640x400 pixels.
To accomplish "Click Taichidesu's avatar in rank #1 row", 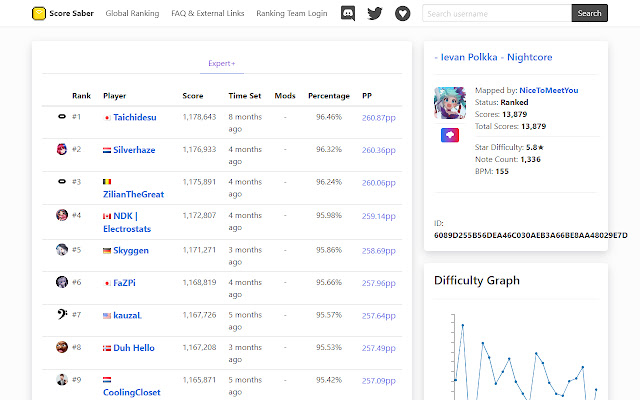I will click(x=62, y=117).
